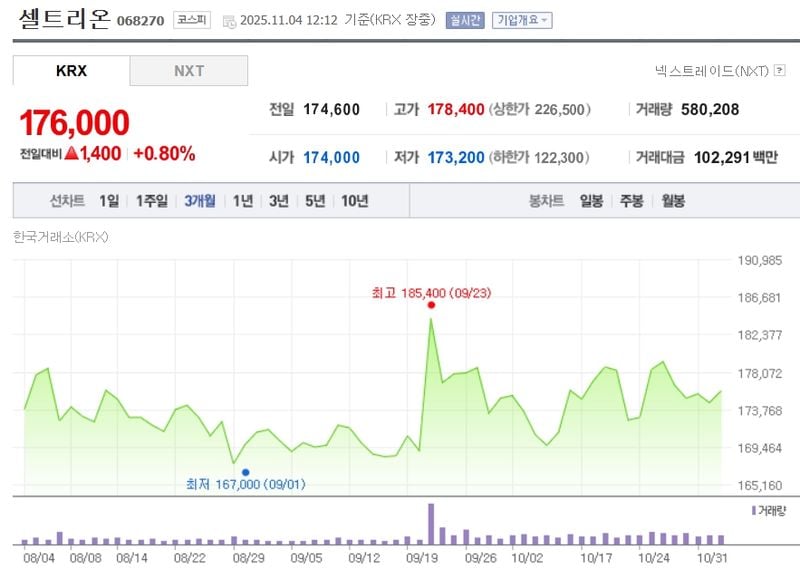Image resolution: width=800 pixels, height=579 pixels.
Task: Select the 1주일 chart period
Action: 152,201
